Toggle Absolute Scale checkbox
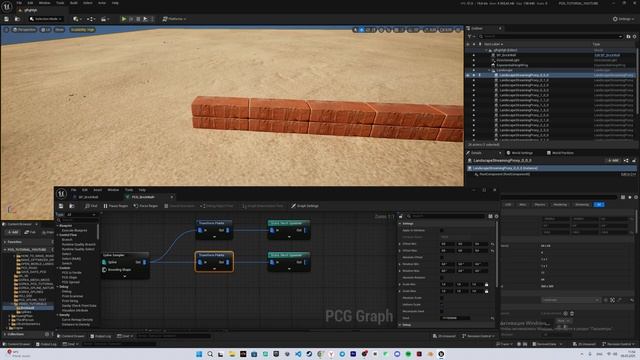Screen dimensions: 640x360 pos(442,298)
